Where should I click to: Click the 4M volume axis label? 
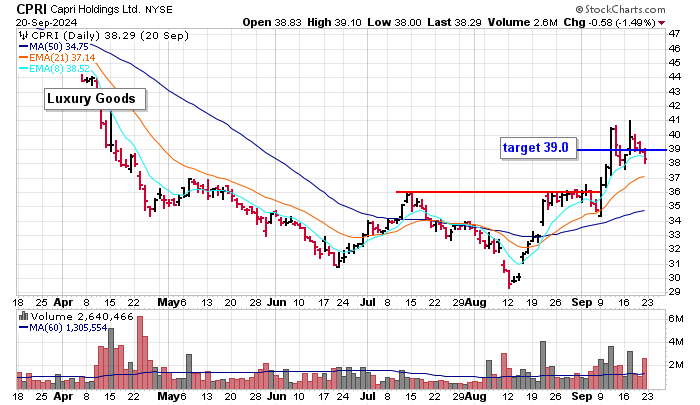[675, 342]
